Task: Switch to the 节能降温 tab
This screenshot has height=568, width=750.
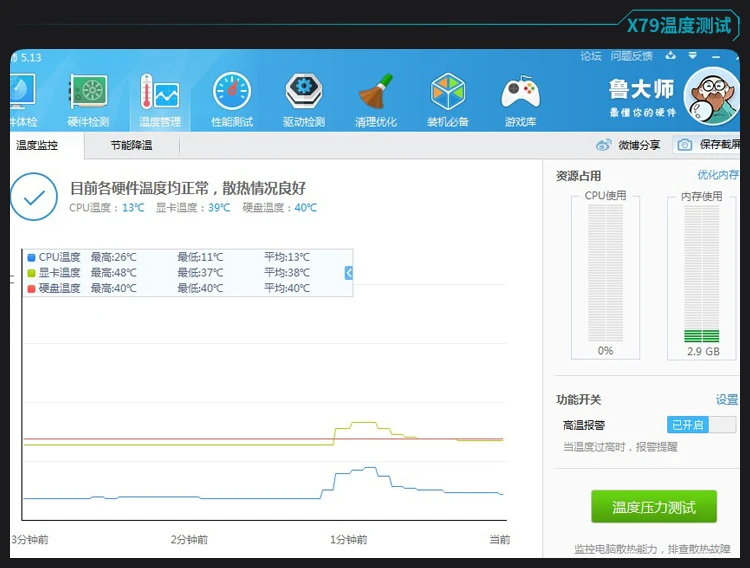Action: pos(132,145)
